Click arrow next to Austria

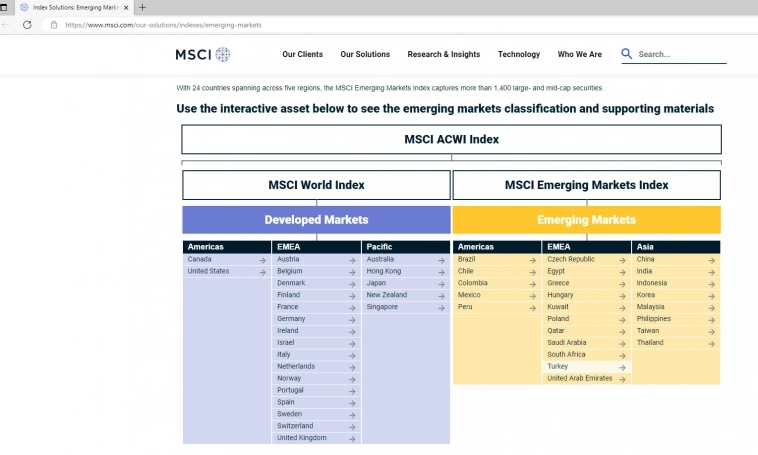[352, 260]
